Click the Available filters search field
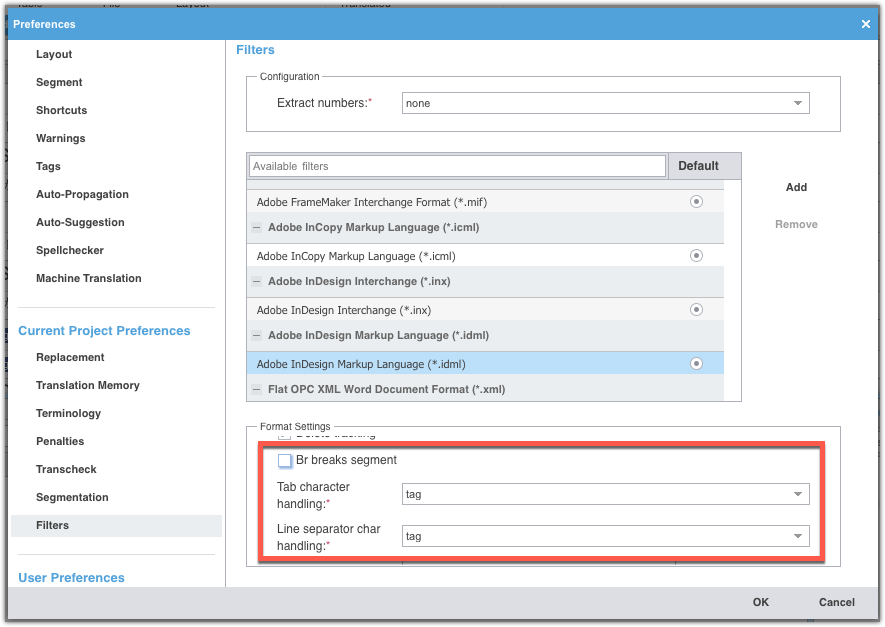The width and height of the screenshot is (885, 627). [x=457, y=166]
